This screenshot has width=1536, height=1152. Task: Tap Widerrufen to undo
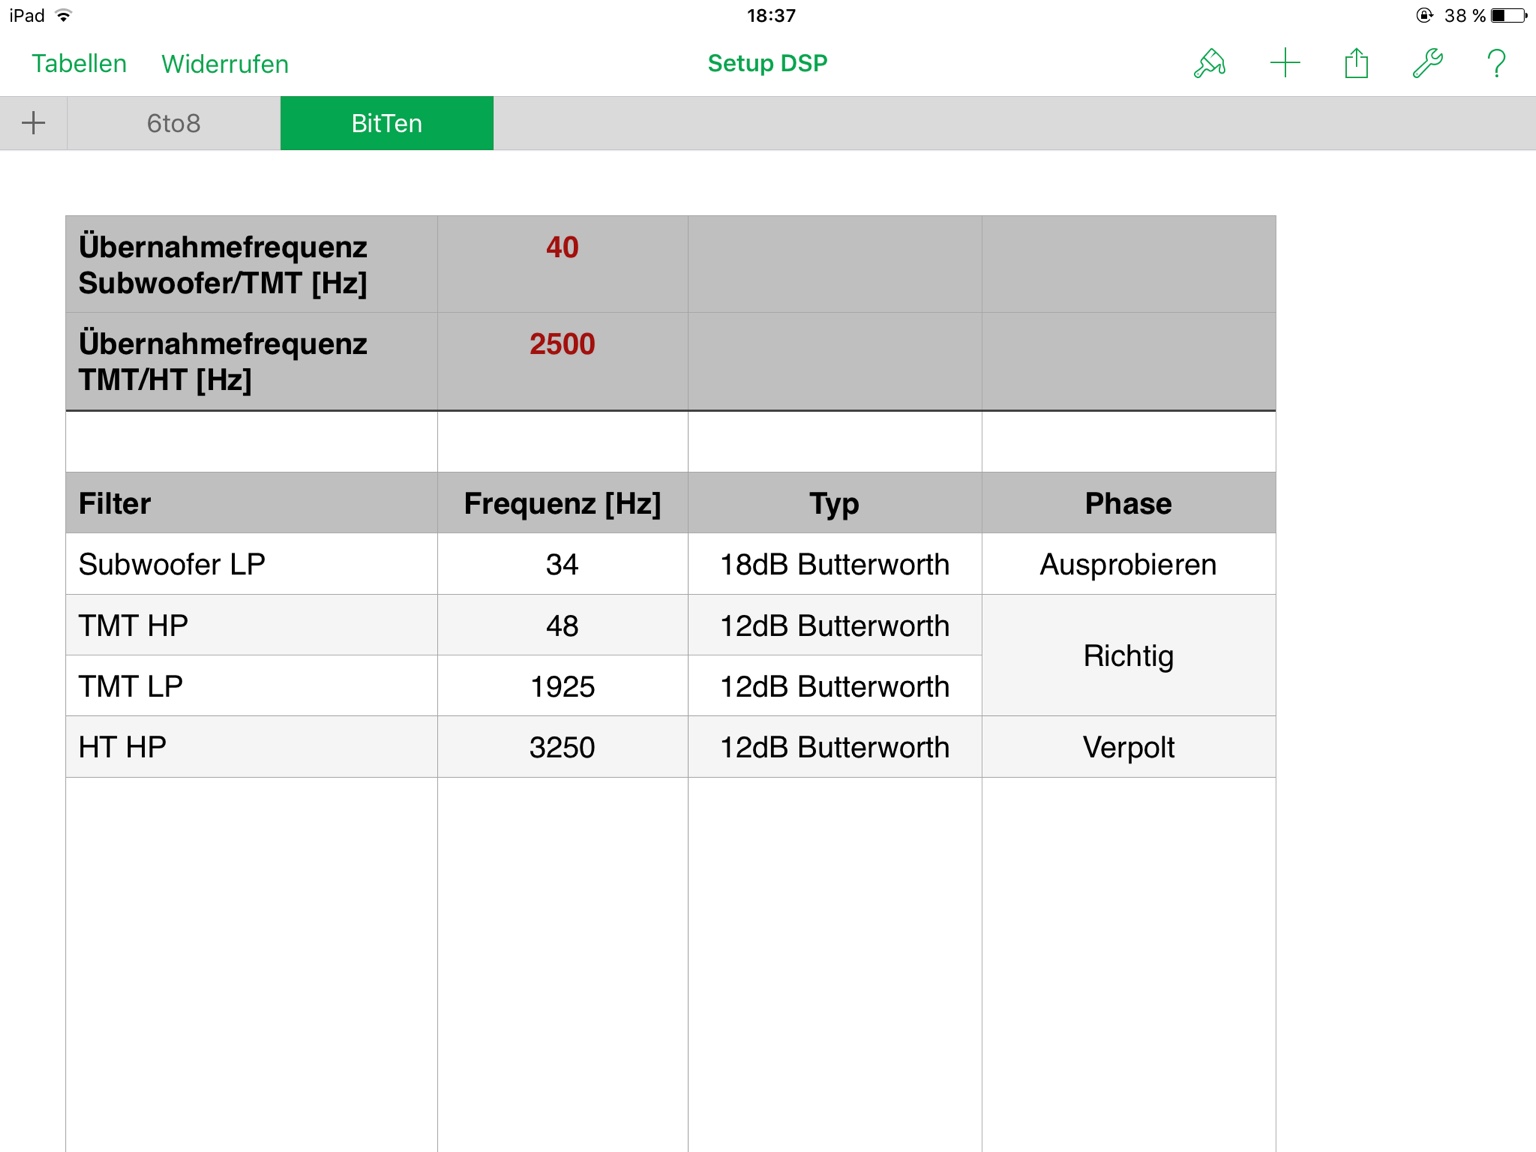point(225,64)
